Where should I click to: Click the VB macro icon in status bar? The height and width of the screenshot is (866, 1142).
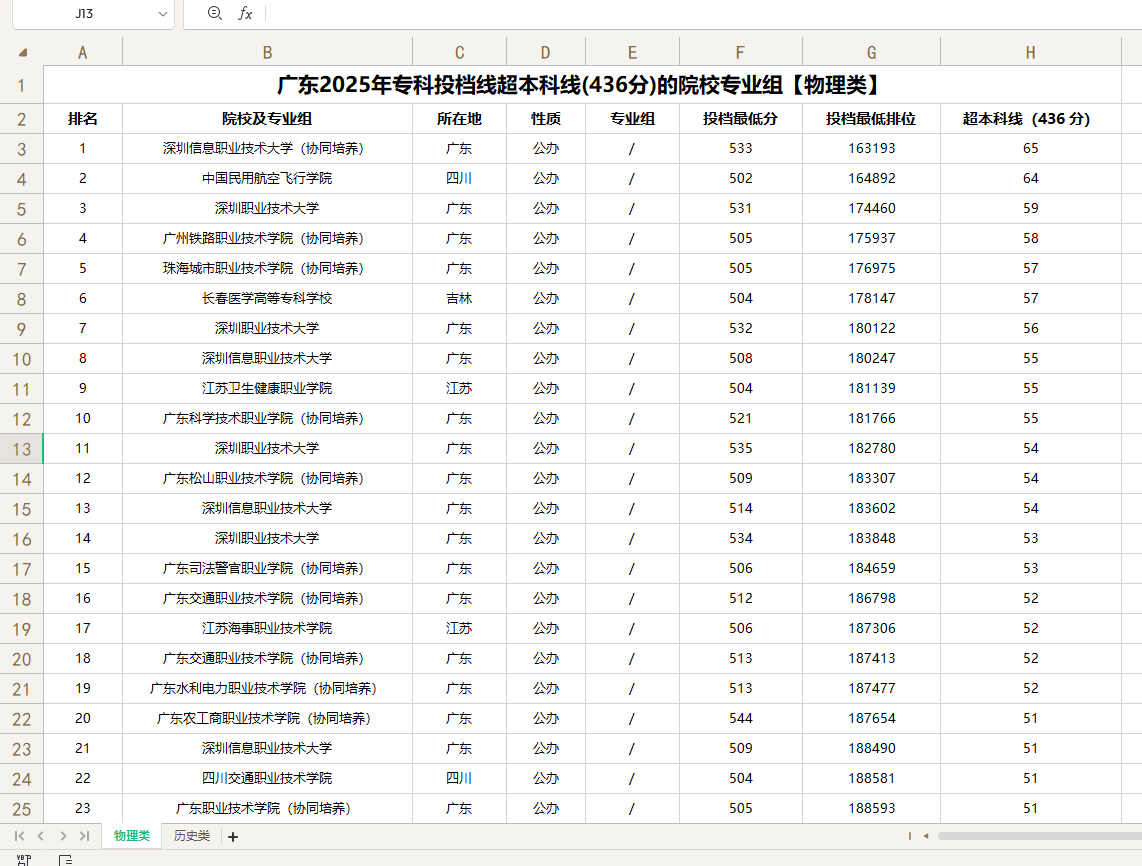click(22, 858)
